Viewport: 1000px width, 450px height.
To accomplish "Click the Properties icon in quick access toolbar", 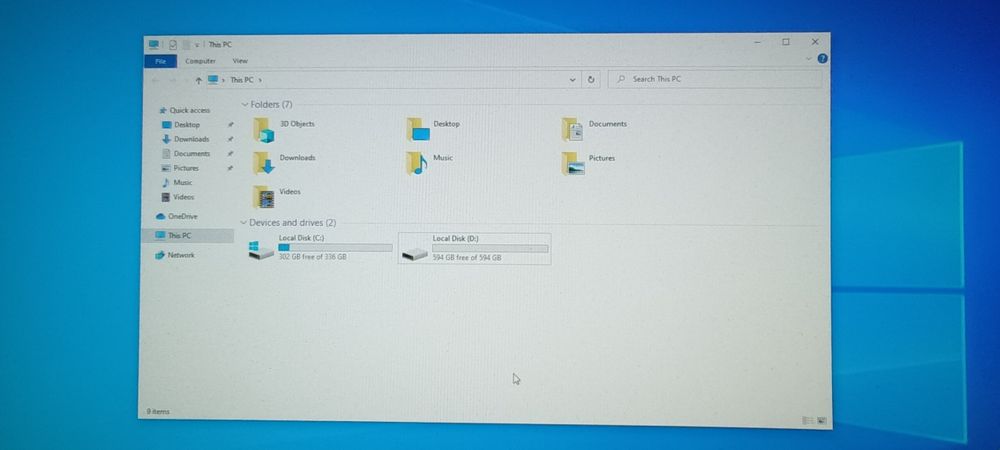I will pos(172,45).
